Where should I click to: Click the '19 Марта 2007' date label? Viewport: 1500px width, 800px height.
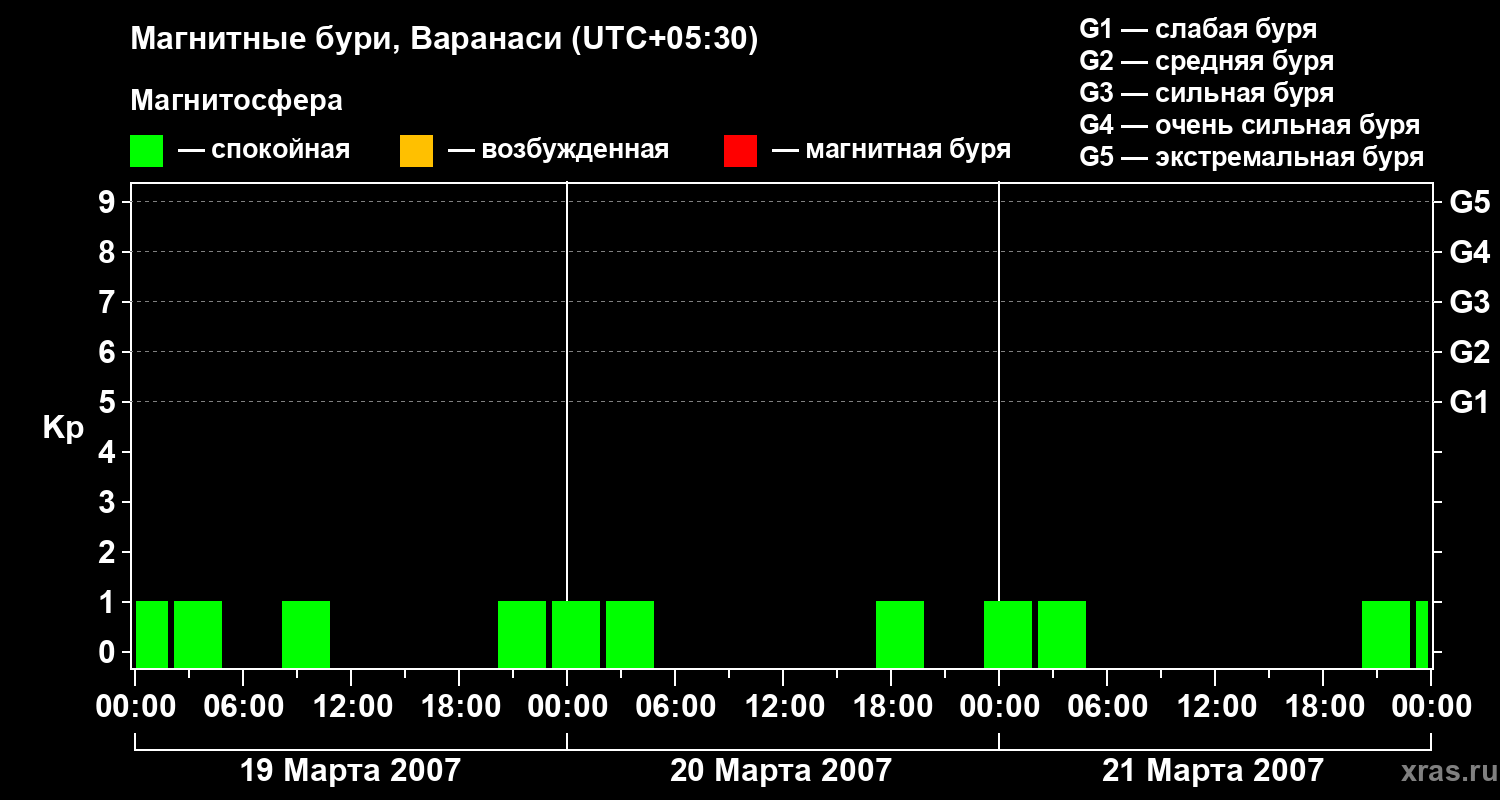tap(351, 770)
